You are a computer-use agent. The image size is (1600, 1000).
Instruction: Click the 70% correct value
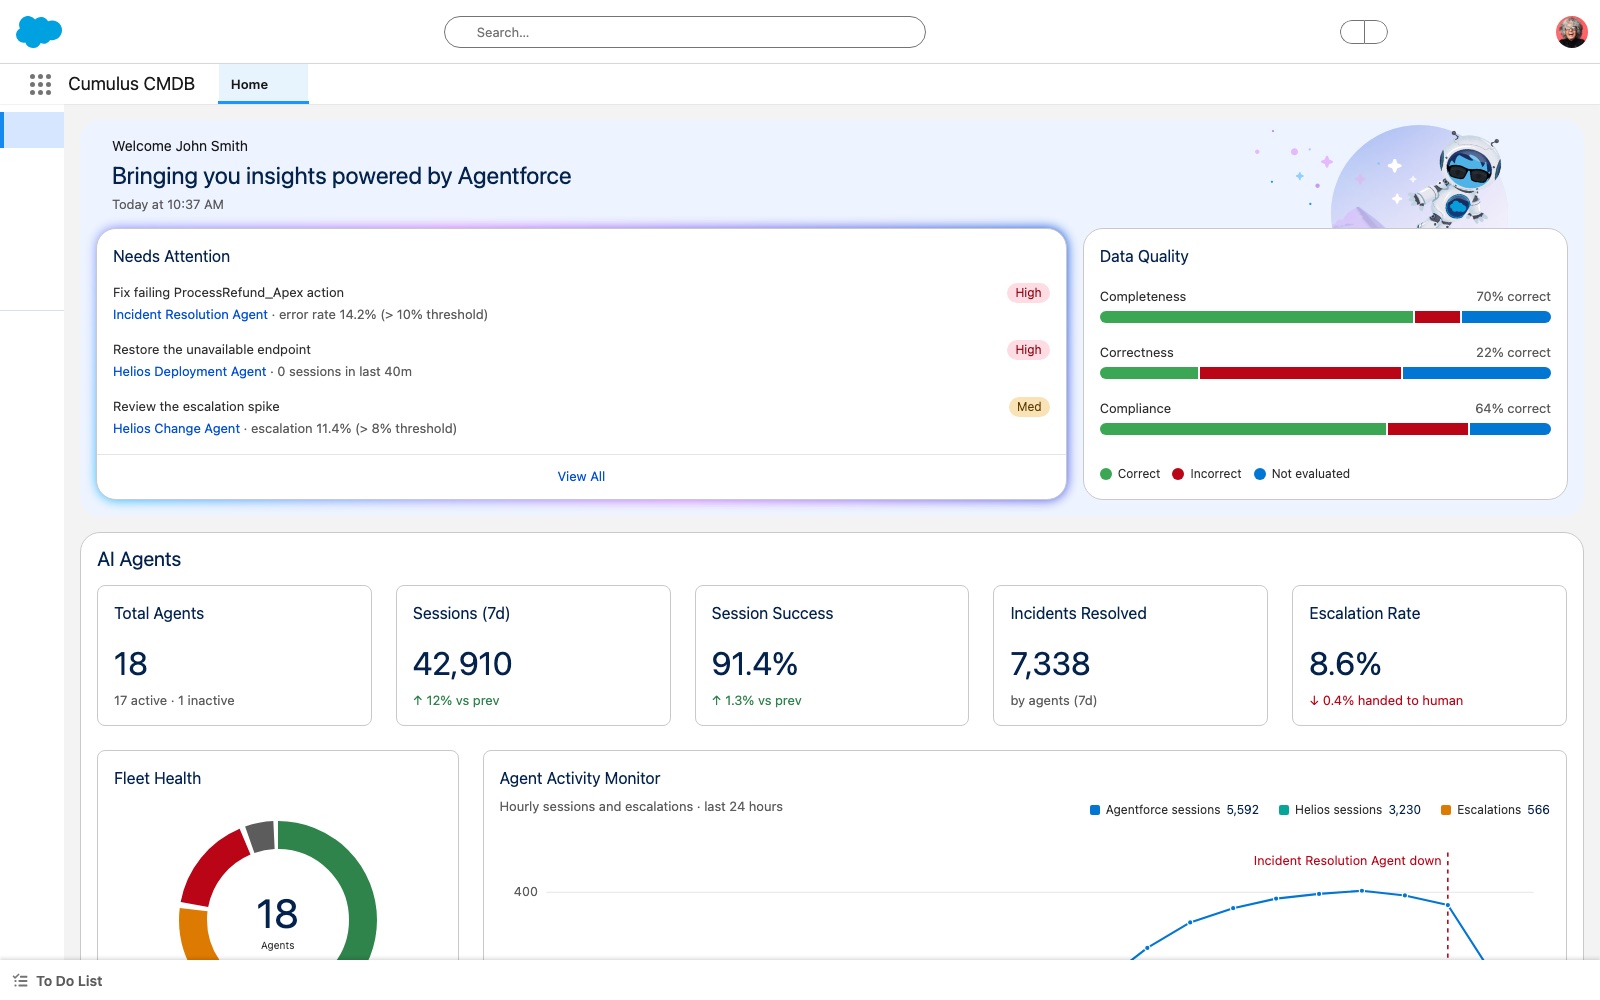[x=1513, y=297]
